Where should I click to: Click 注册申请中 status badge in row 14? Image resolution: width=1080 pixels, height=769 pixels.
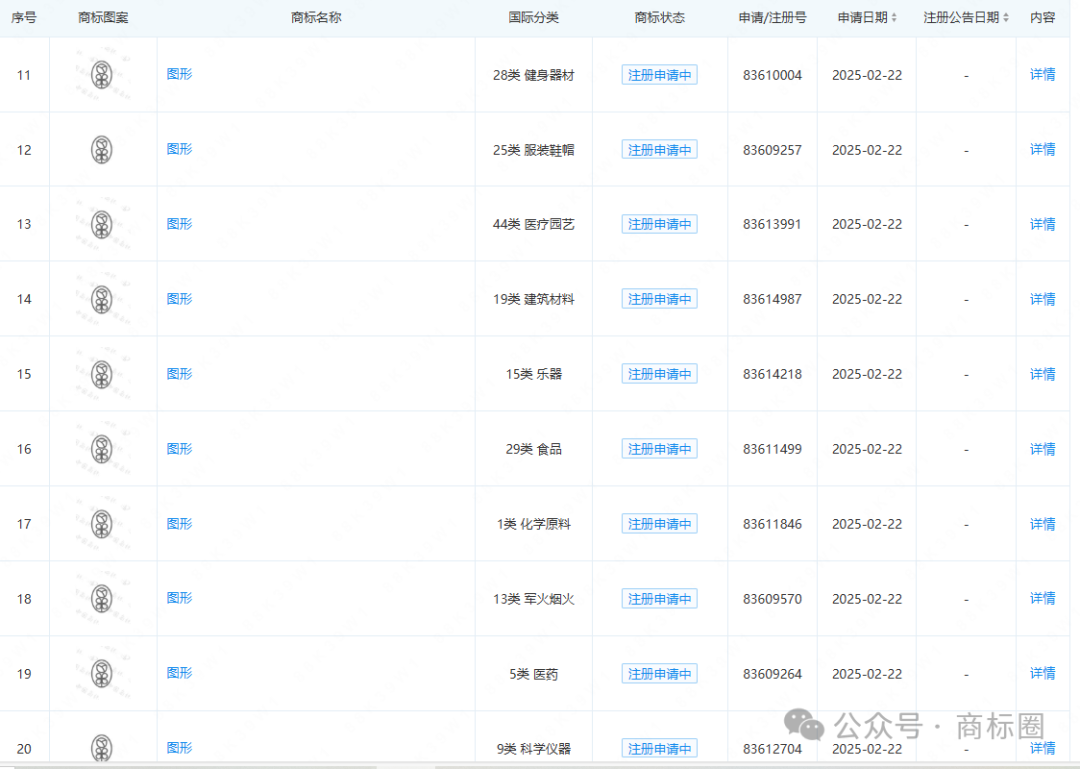tap(659, 299)
